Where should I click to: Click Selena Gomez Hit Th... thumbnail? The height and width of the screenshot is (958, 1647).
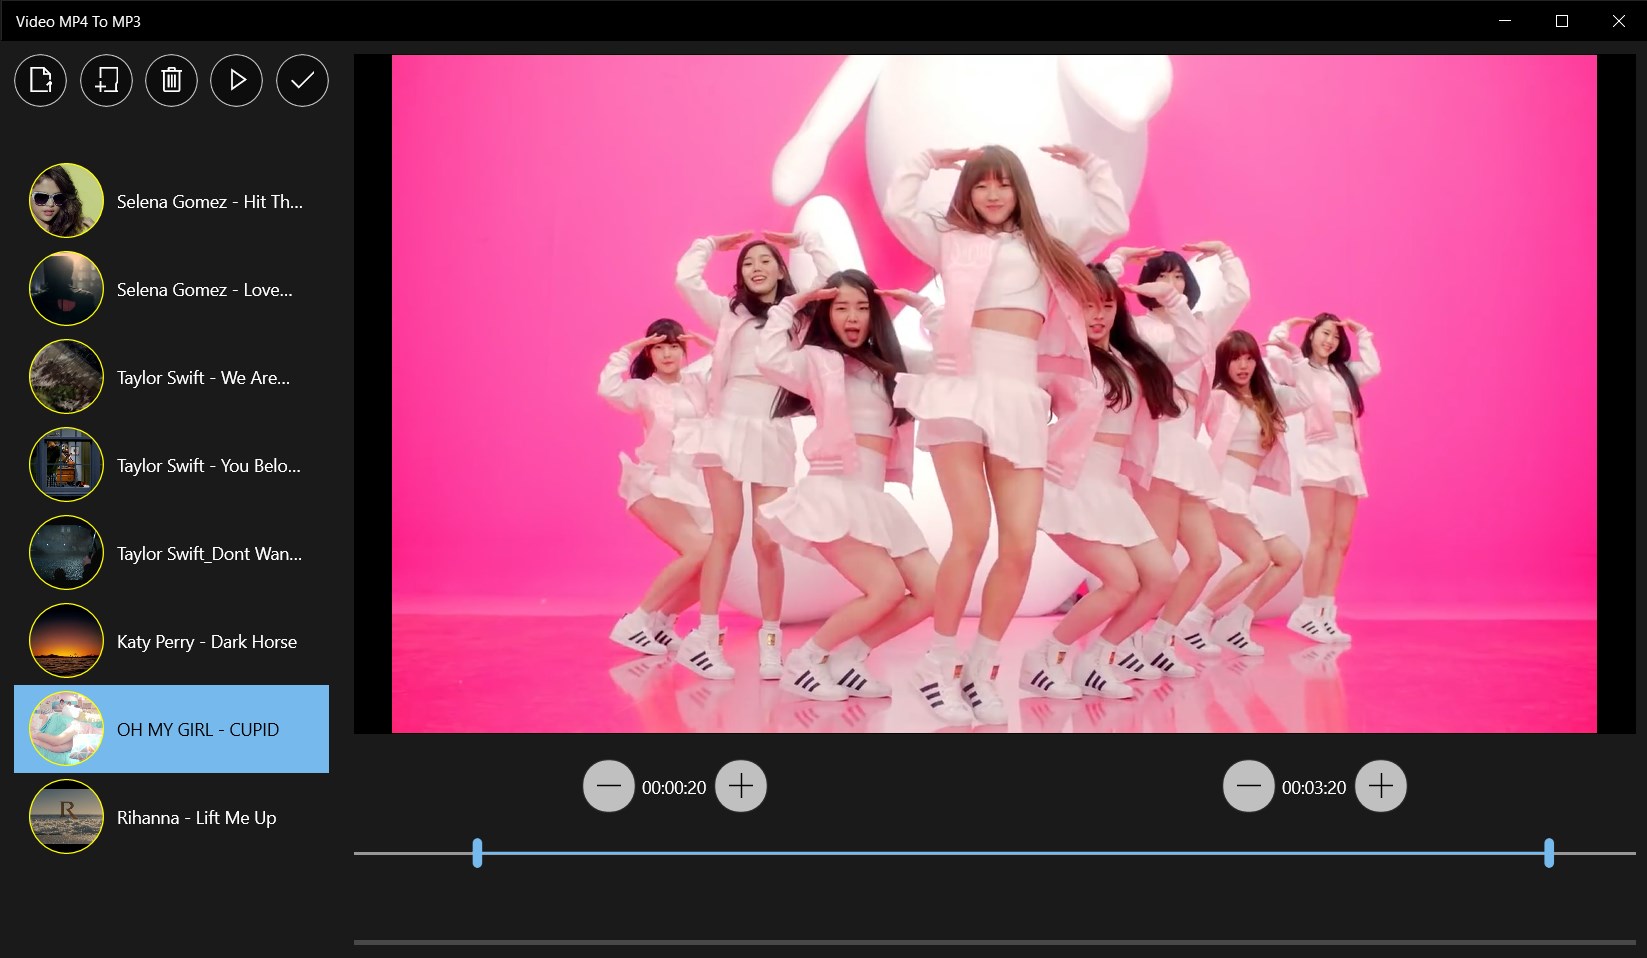tap(66, 201)
